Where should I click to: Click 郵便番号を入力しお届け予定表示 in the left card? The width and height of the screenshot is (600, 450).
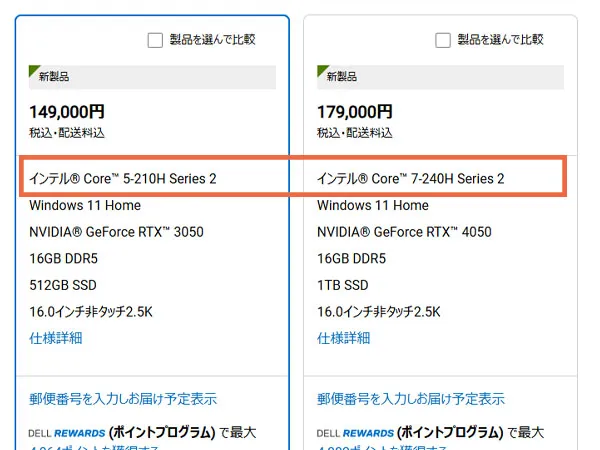click(123, 398)
